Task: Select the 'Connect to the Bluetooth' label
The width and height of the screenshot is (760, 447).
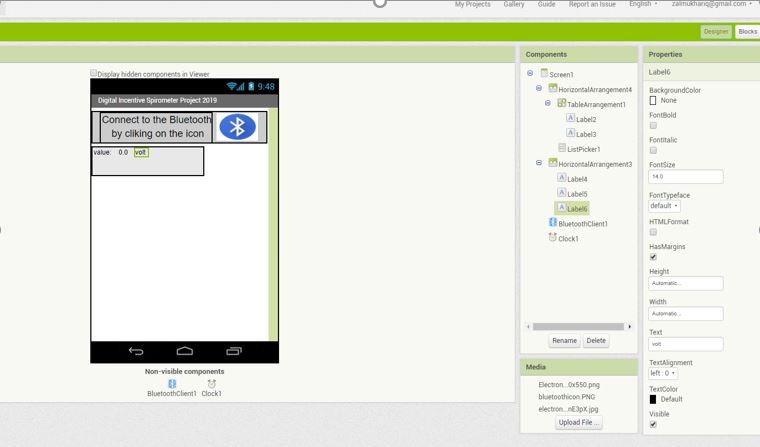Action: coord(157,127)
